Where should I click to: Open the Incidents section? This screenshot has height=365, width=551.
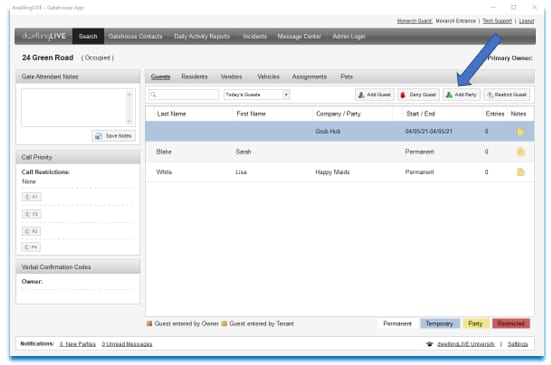255,36
